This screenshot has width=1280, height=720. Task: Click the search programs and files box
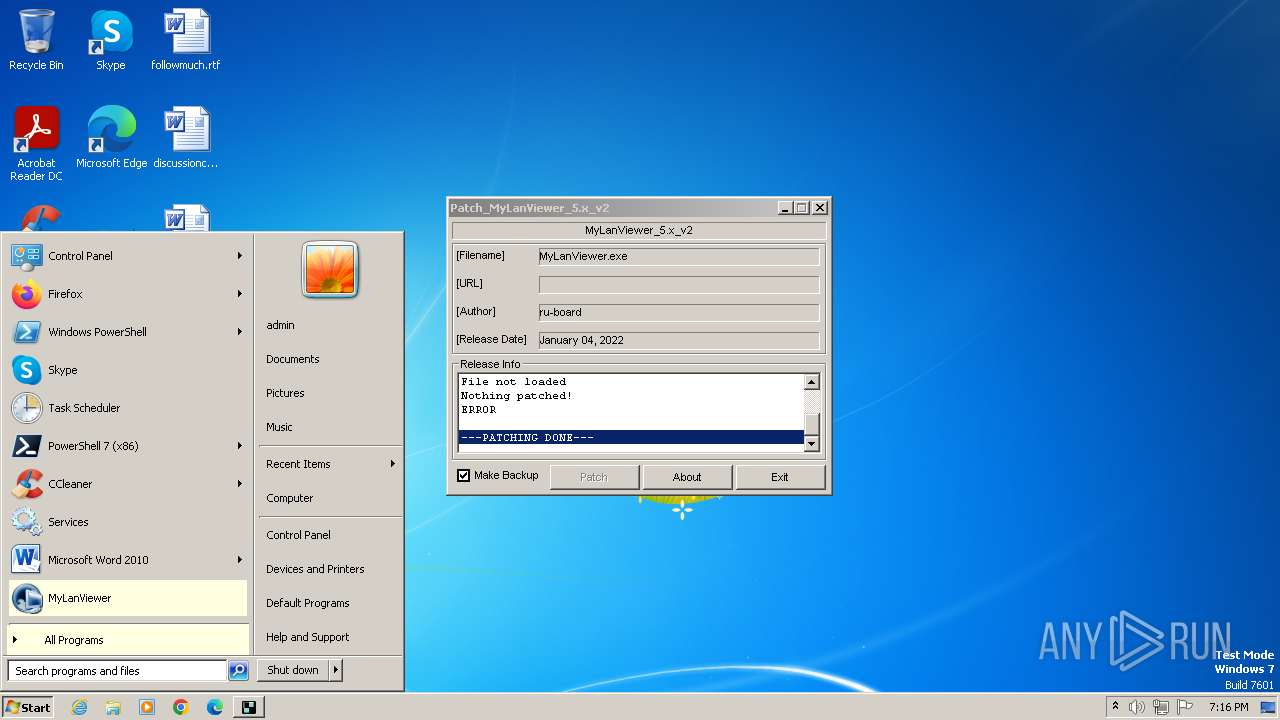pyautogui.click(x=117, y=671)
